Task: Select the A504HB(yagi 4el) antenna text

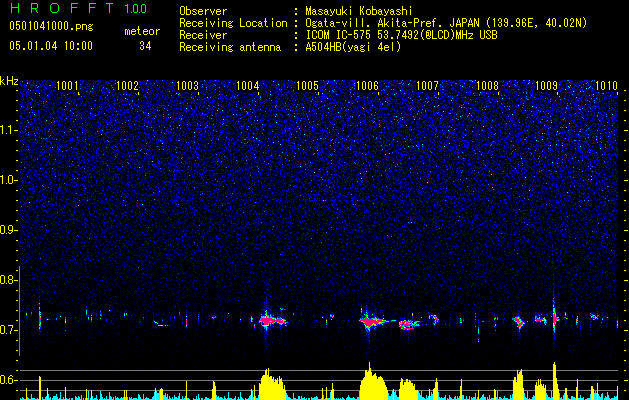Action: [353, 47]
